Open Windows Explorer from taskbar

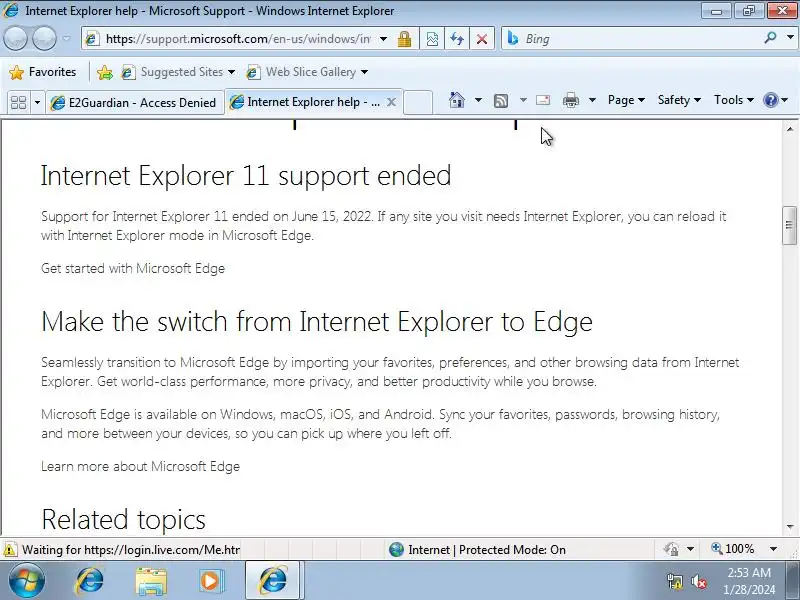pyautogui.click(x=151, y=581)
